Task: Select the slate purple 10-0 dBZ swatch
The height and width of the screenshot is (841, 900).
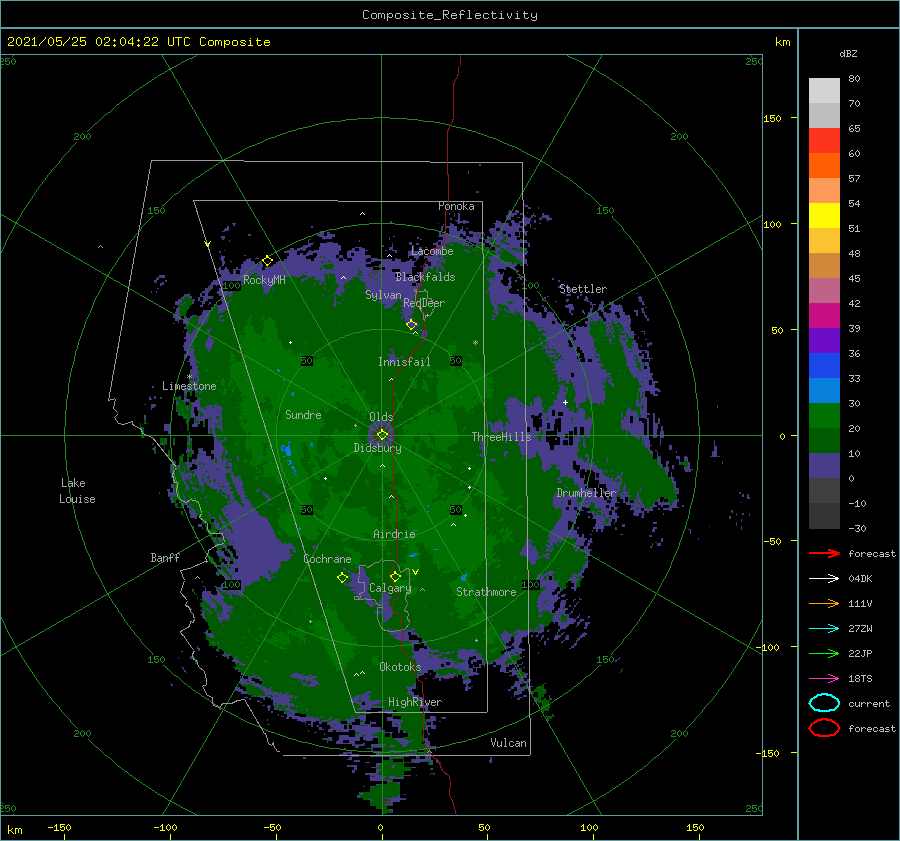Action: [824, 466]
